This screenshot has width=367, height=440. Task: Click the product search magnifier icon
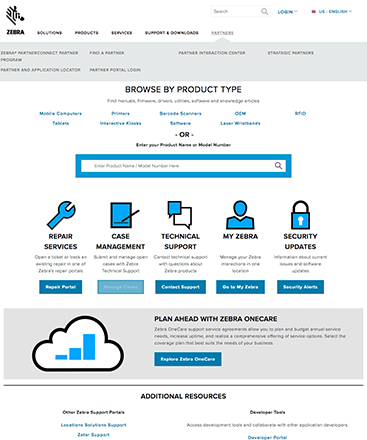(278, 166)
